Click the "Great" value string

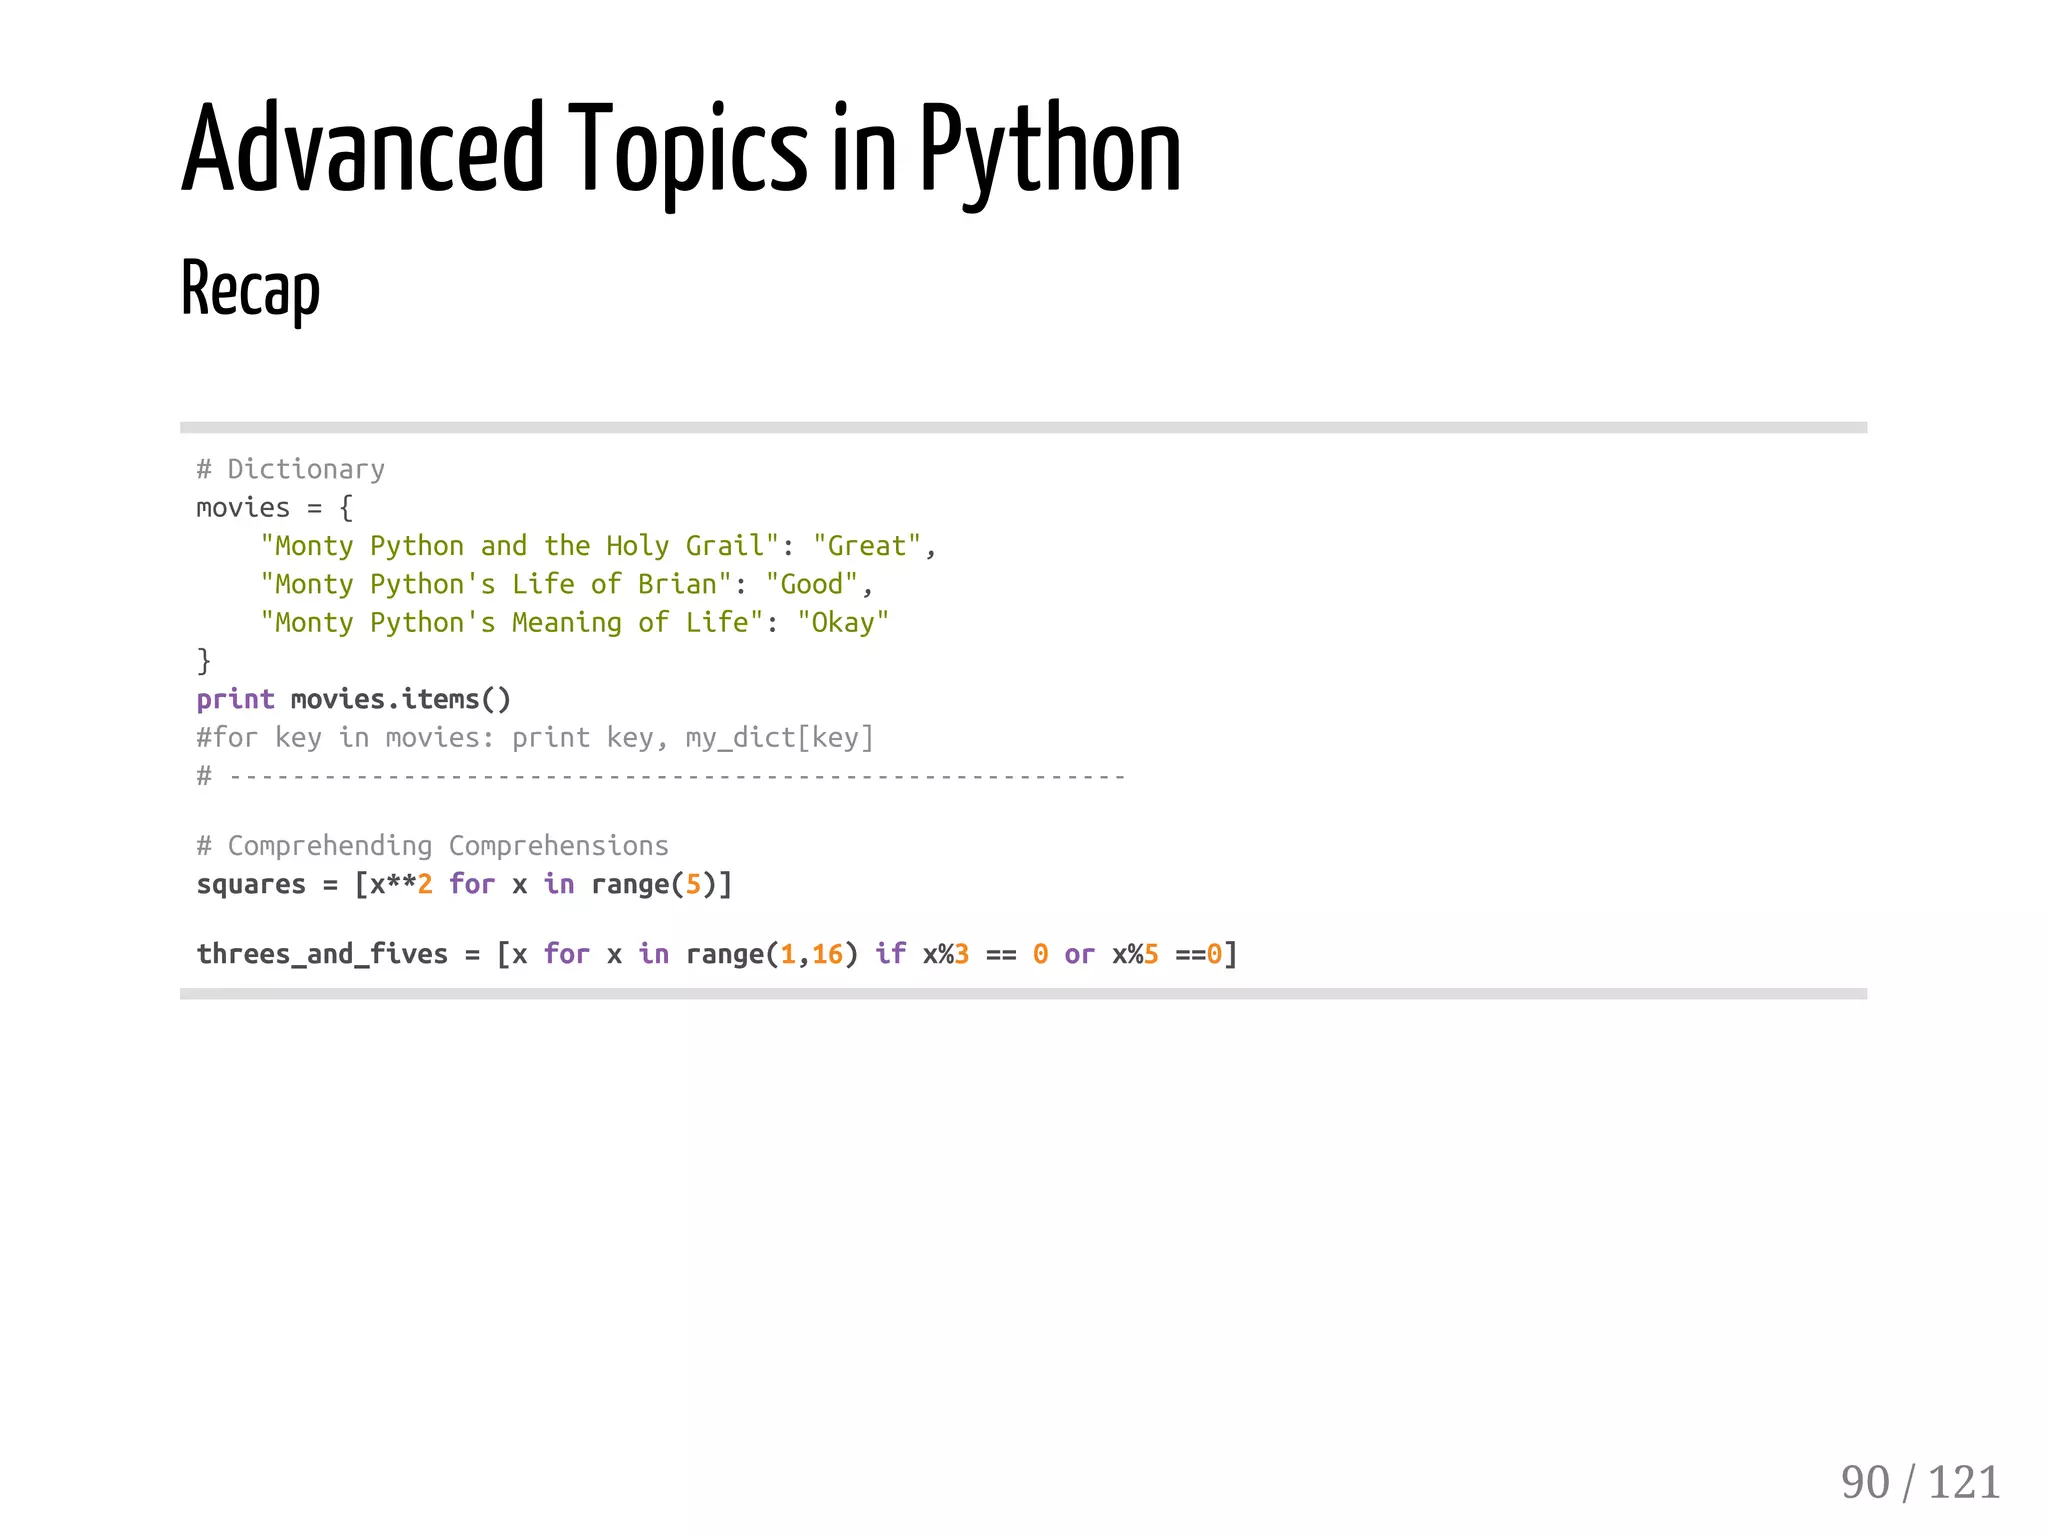click(x=866, y=546)
